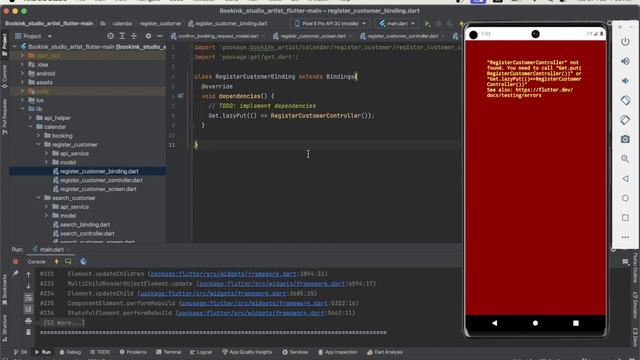Tap Android back button on device screen
The width and height of the screenshot is (640, 360).
[x=495, y=323]
